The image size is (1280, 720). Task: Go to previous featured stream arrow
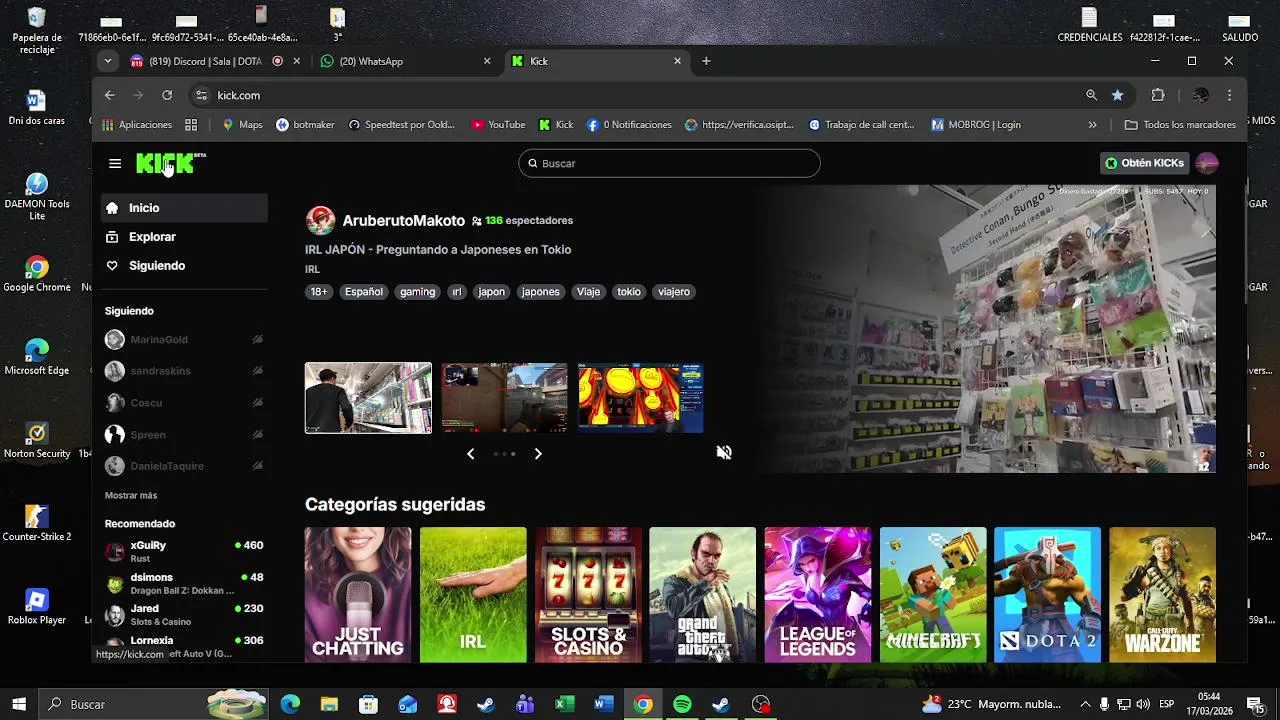471,454
